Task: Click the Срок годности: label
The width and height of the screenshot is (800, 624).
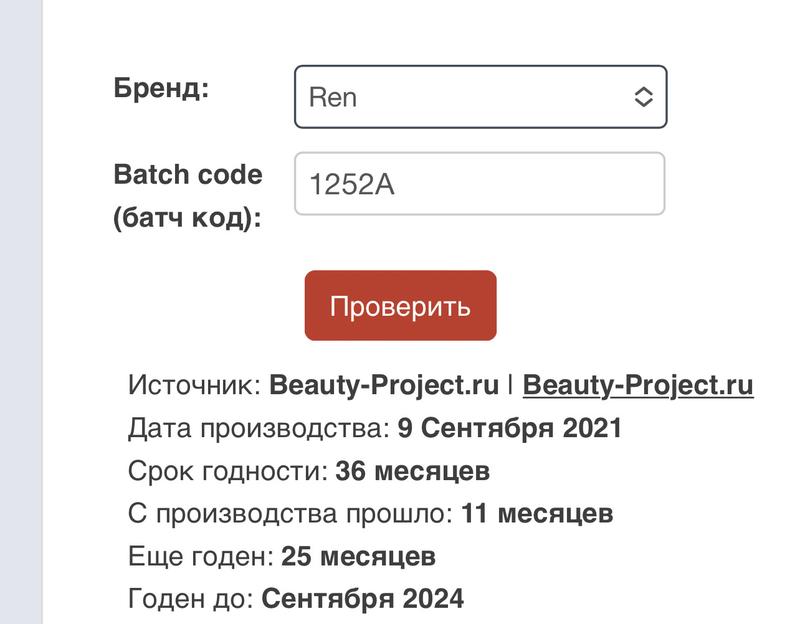Action: 228,471
